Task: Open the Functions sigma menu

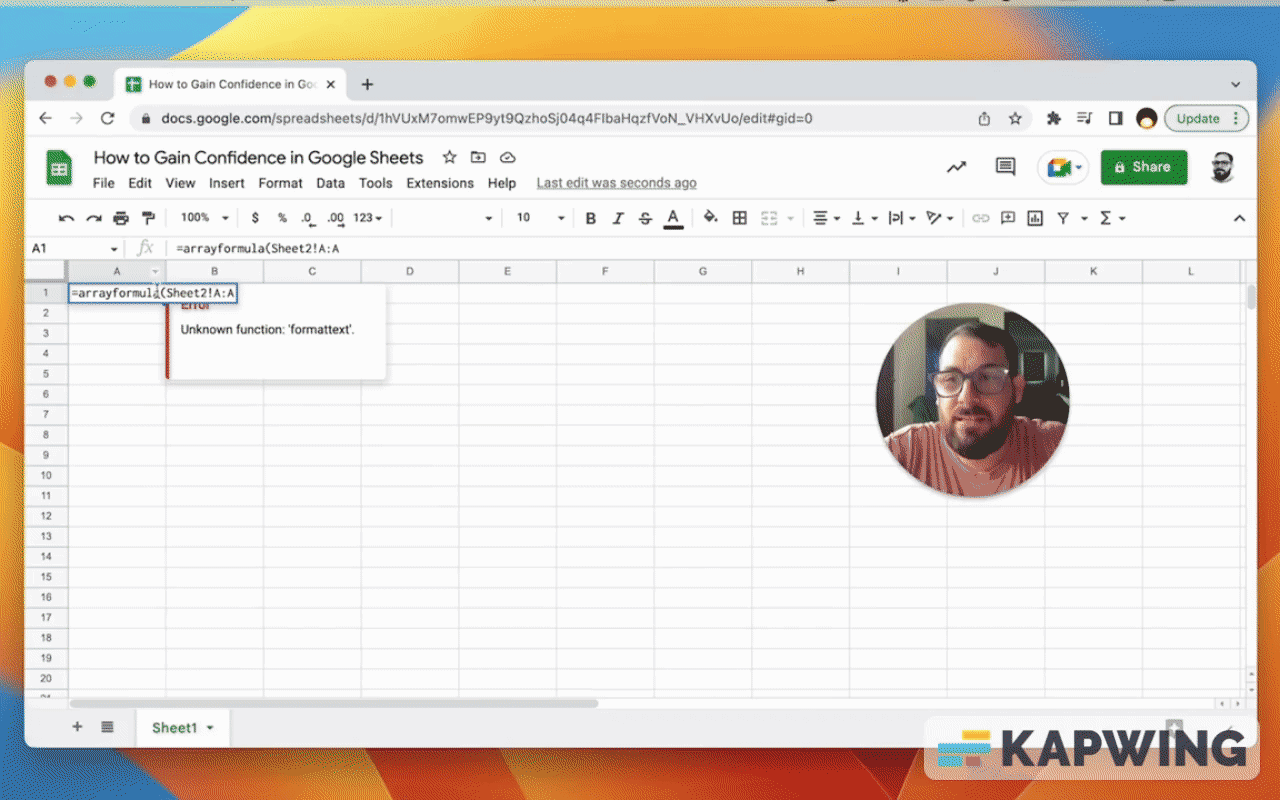Action: [1112, 218]
